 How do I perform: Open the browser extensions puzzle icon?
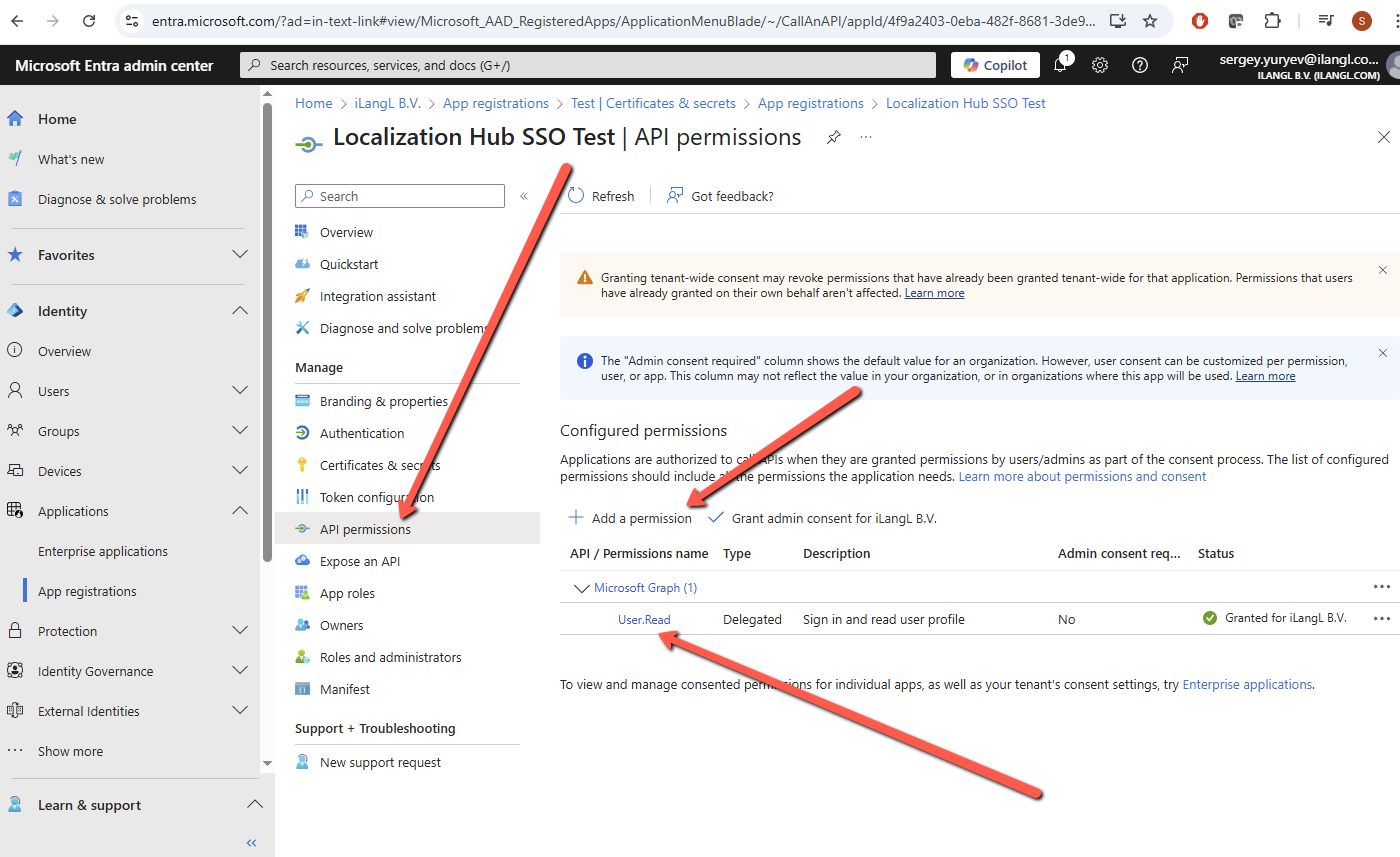pos(1272,20)
